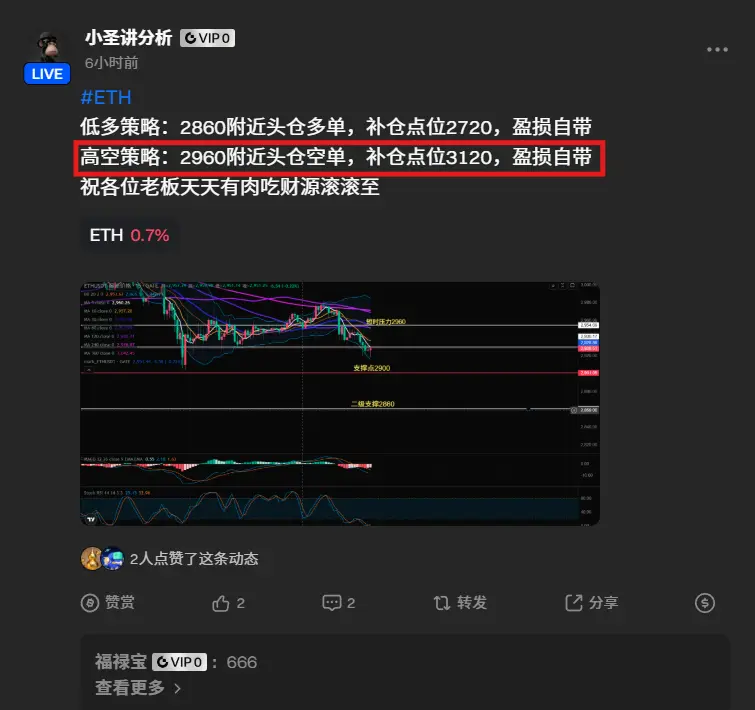Expand 查看更多 comments
Image resolution: width=755 pixels, height=710 pixels.
pyautogui.click(x=130, y=687)
